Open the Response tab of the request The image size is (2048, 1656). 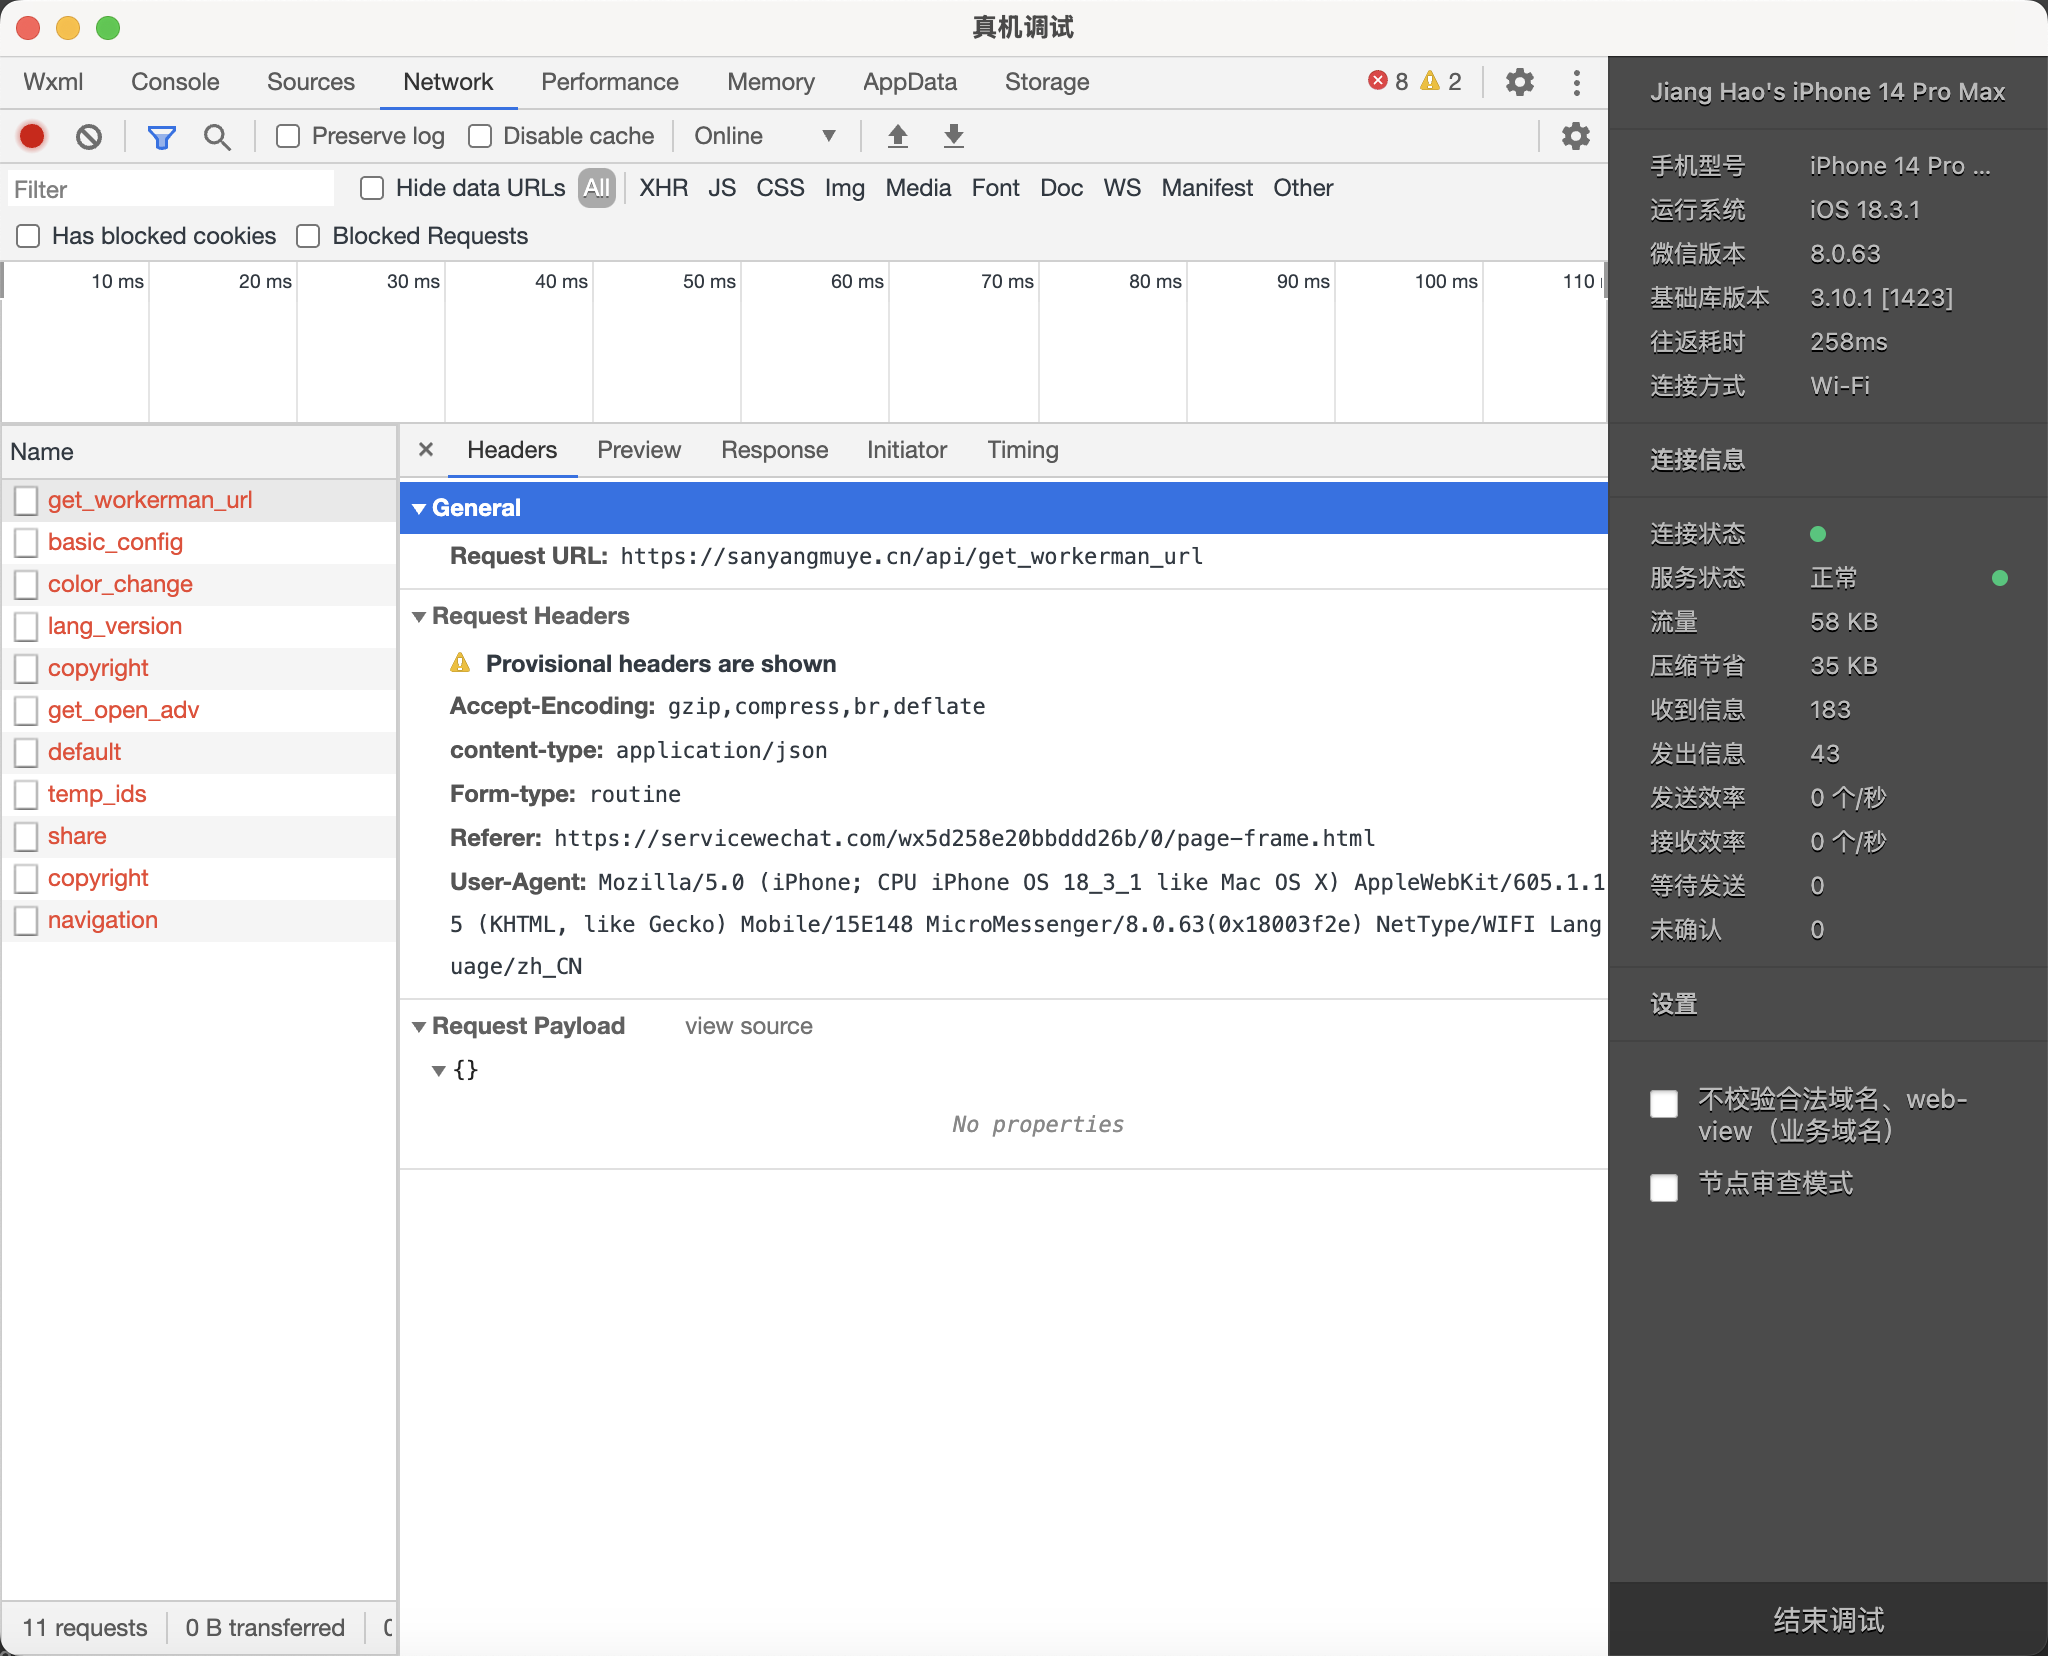pyautogui.click(x=775, y=450)
